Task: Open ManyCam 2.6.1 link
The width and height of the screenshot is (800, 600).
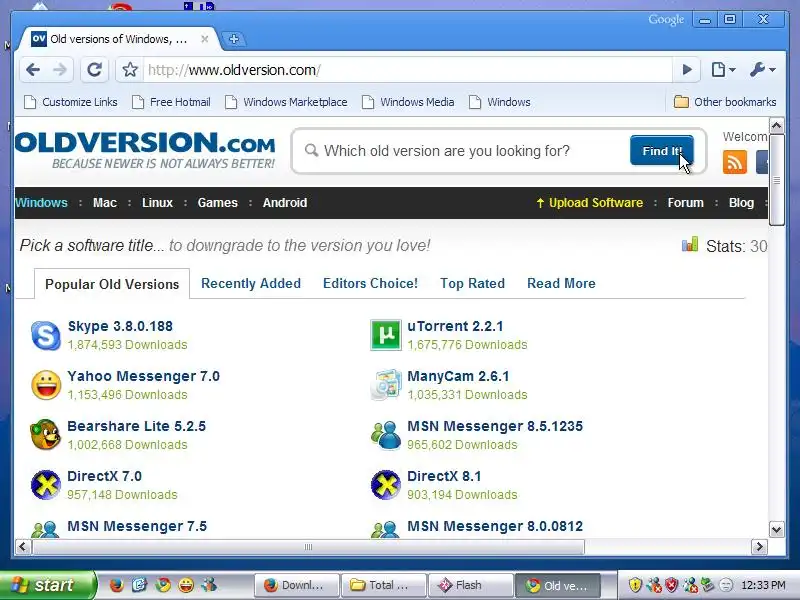Action: pyautogui.click(x=458, y=376)
